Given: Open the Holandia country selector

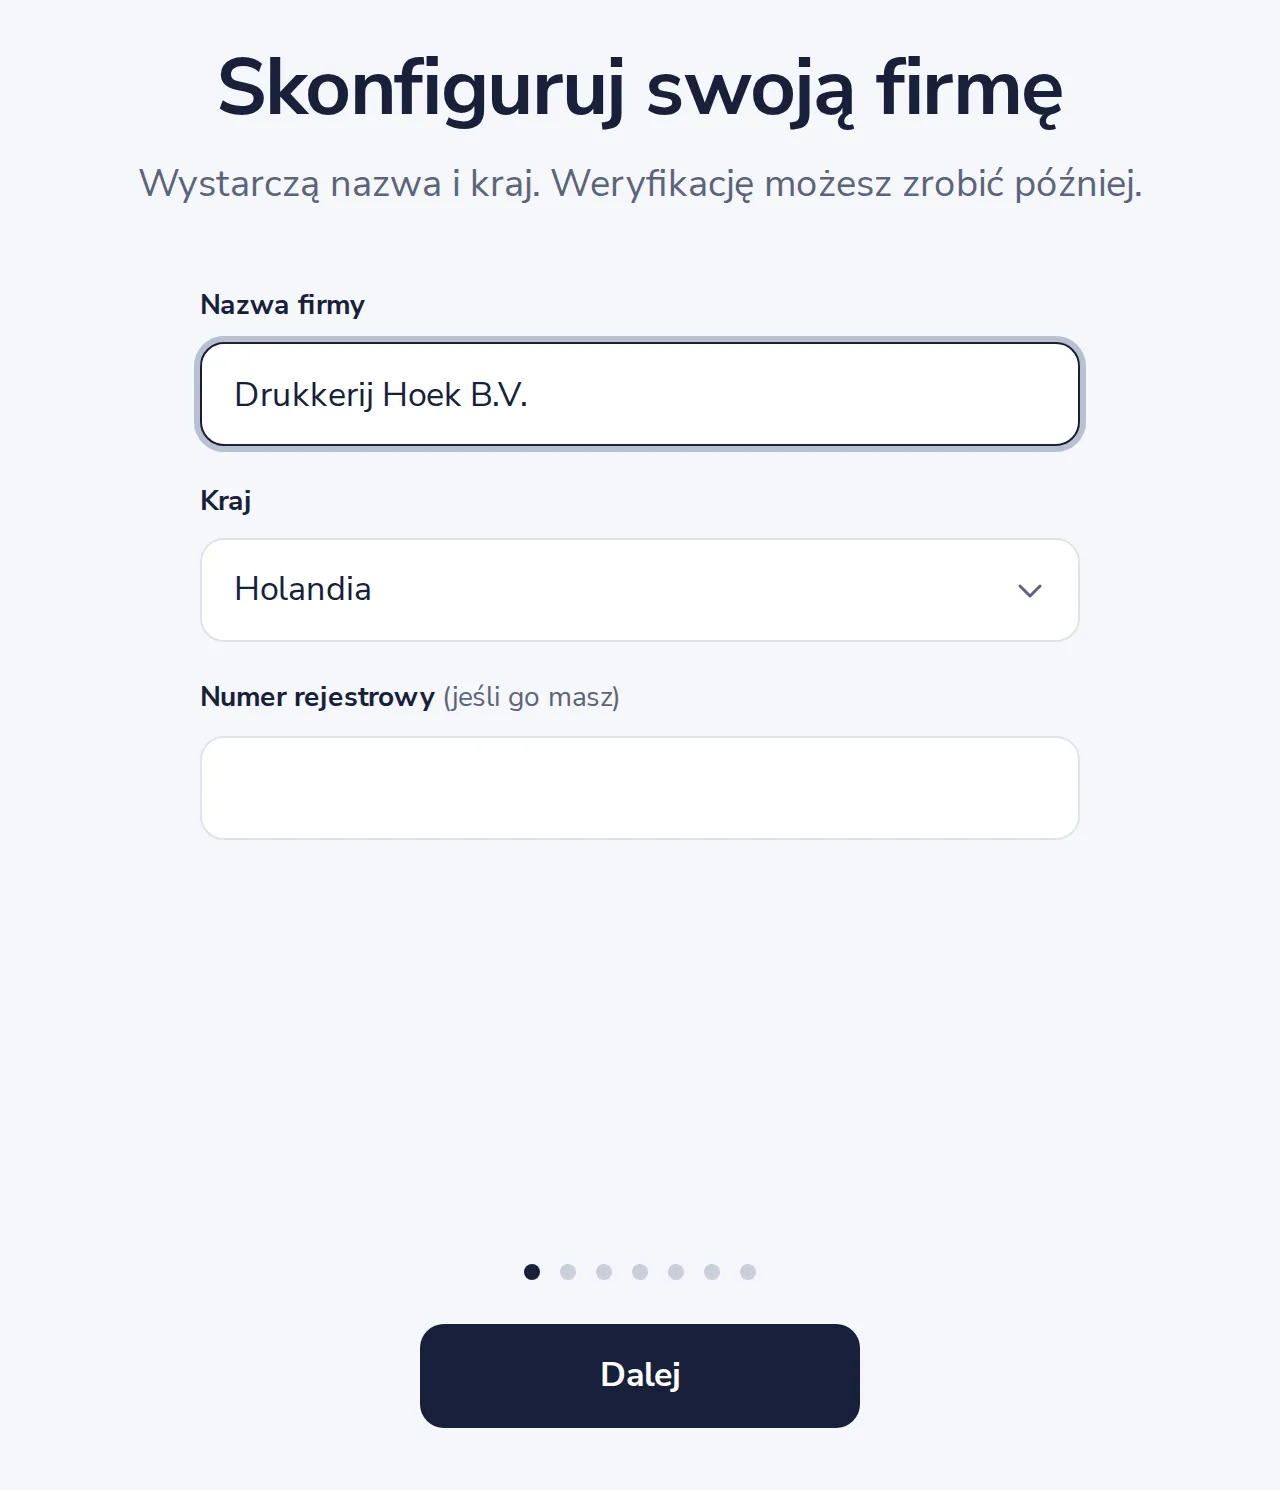Looking at the screenshot, I should tap(640, 590).
